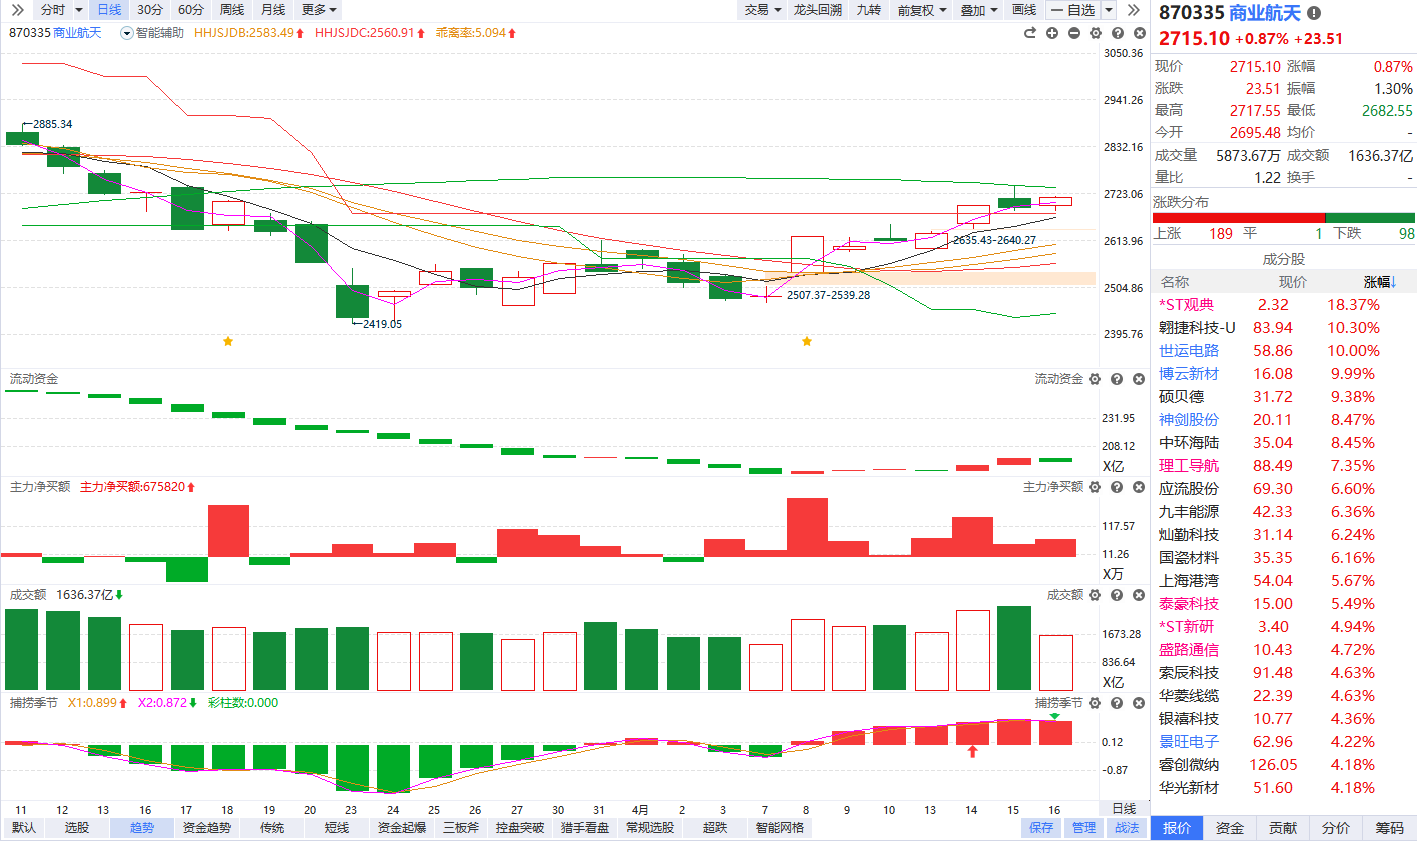1417x844 pixels.
Task: Click the 日线 button at chart bottom right
Action: pyautogui.click(x=1124, y=809)
